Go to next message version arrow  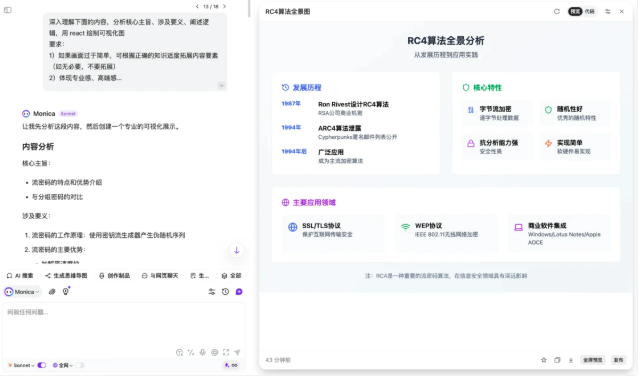224,7
